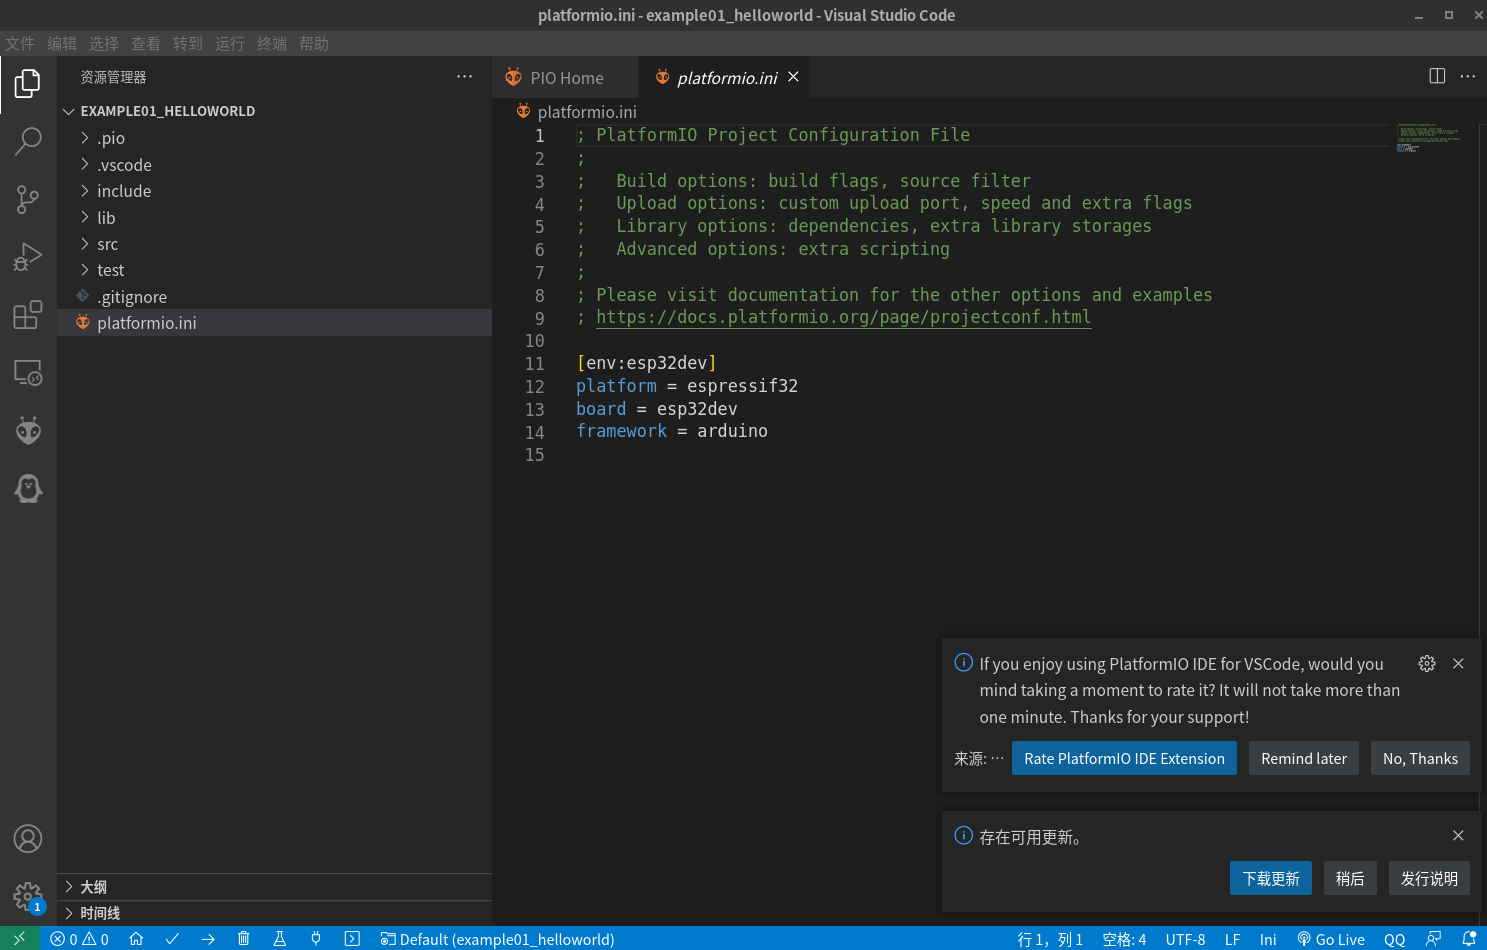The width and height of the screenshot is (1487, 950).
Task: Open the 查看 menu
Action: [x=146, y=44]
